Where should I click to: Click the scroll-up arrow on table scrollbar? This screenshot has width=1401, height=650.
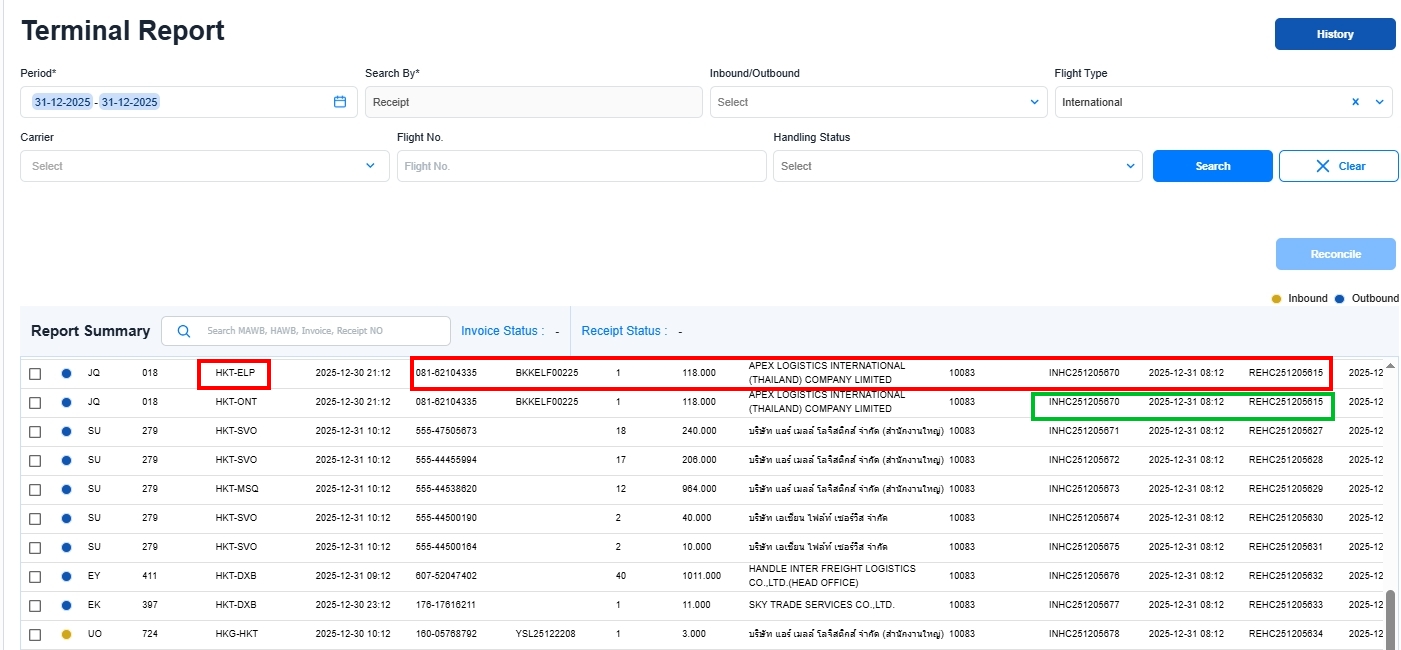click(x=1389, y=366)
